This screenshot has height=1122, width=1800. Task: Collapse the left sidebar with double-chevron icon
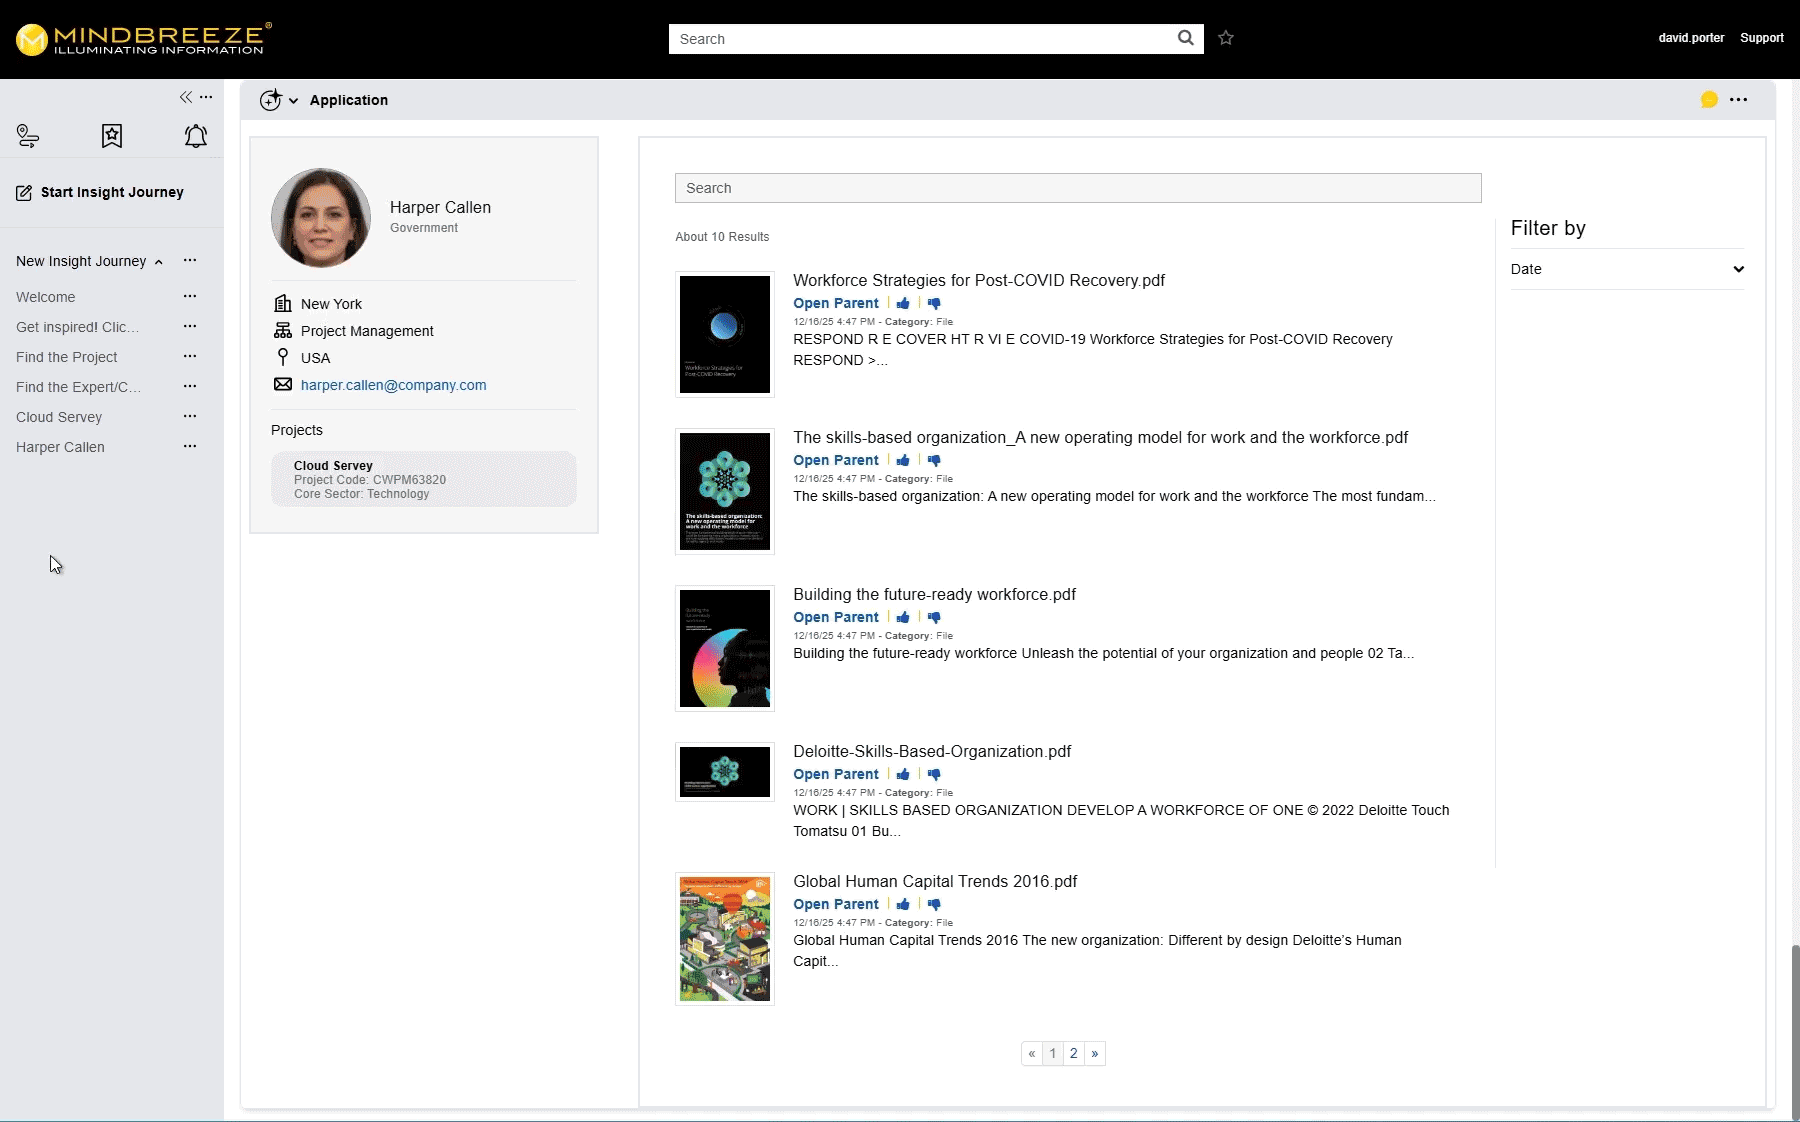[185, 97]
